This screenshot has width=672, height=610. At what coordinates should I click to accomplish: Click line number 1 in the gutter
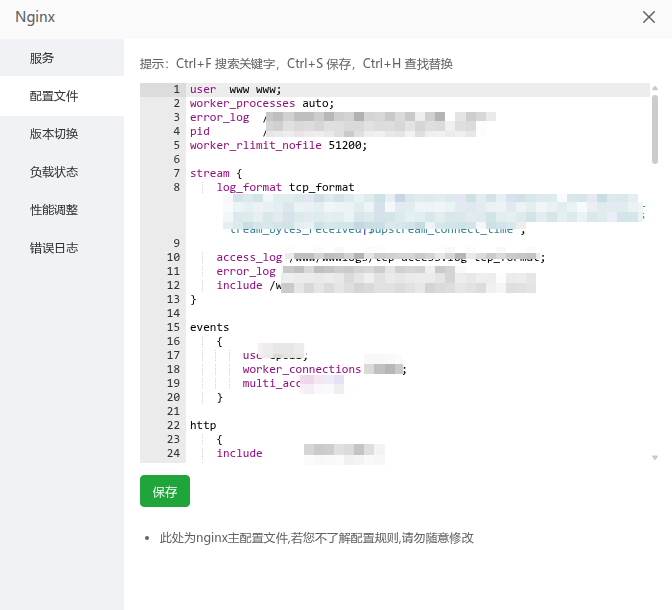[x=176, y=90]
